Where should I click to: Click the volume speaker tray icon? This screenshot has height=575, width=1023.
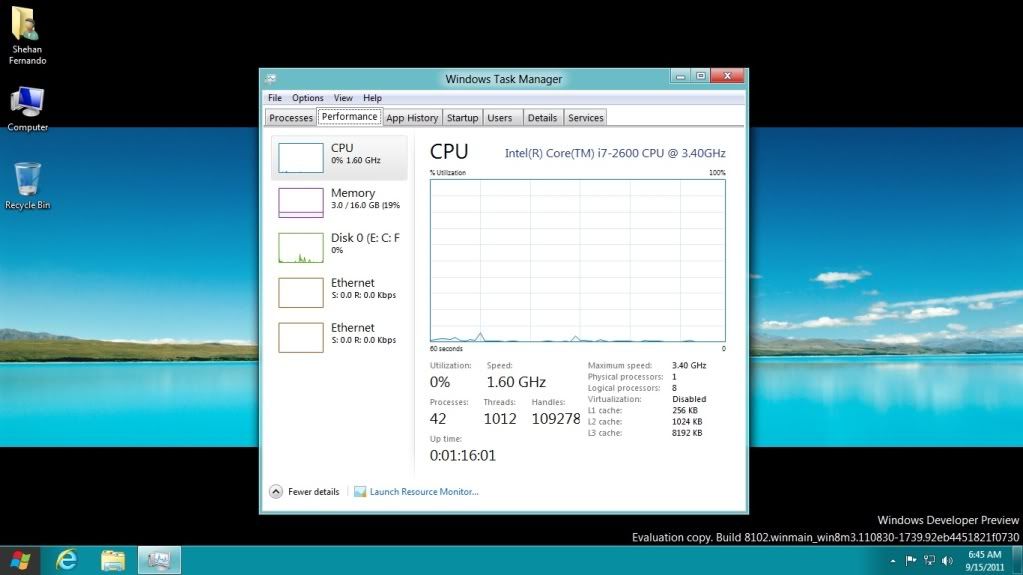tap(947, 560)
